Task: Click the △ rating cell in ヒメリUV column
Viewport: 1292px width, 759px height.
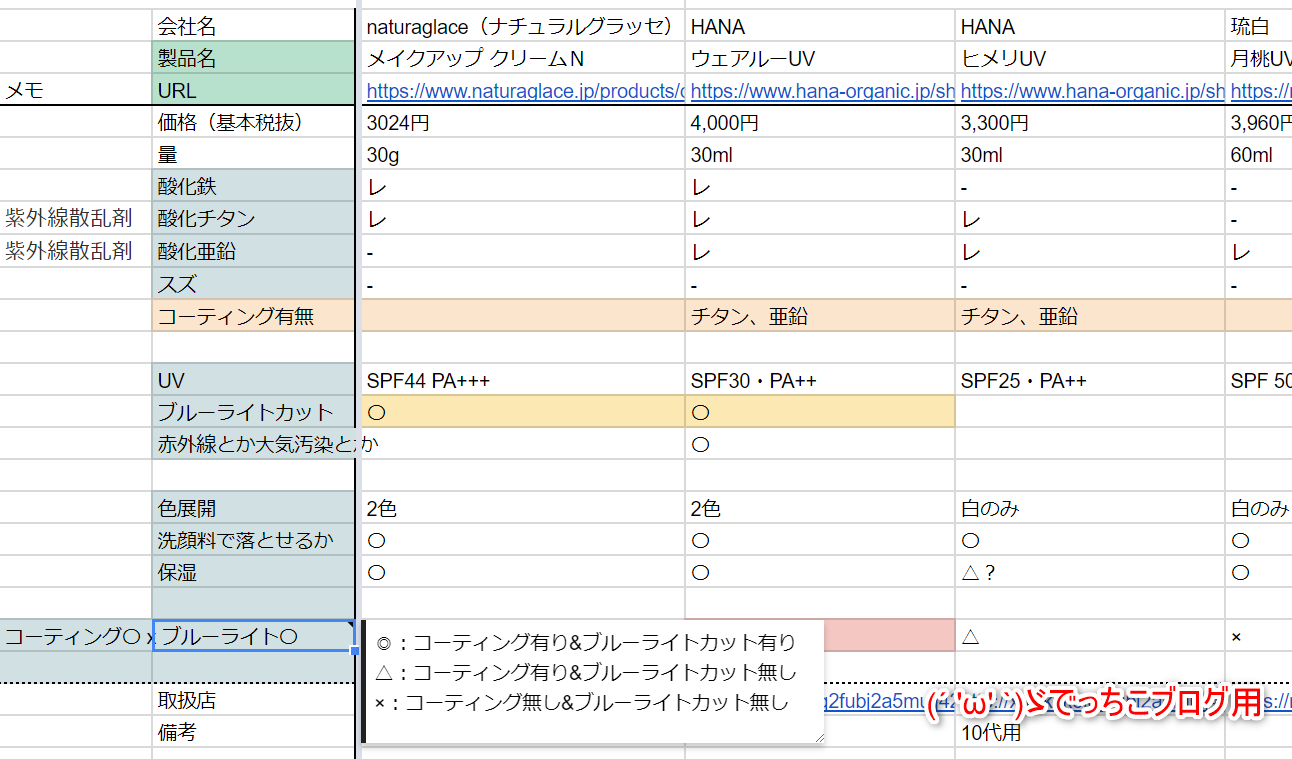Action: click(1090, 636)
